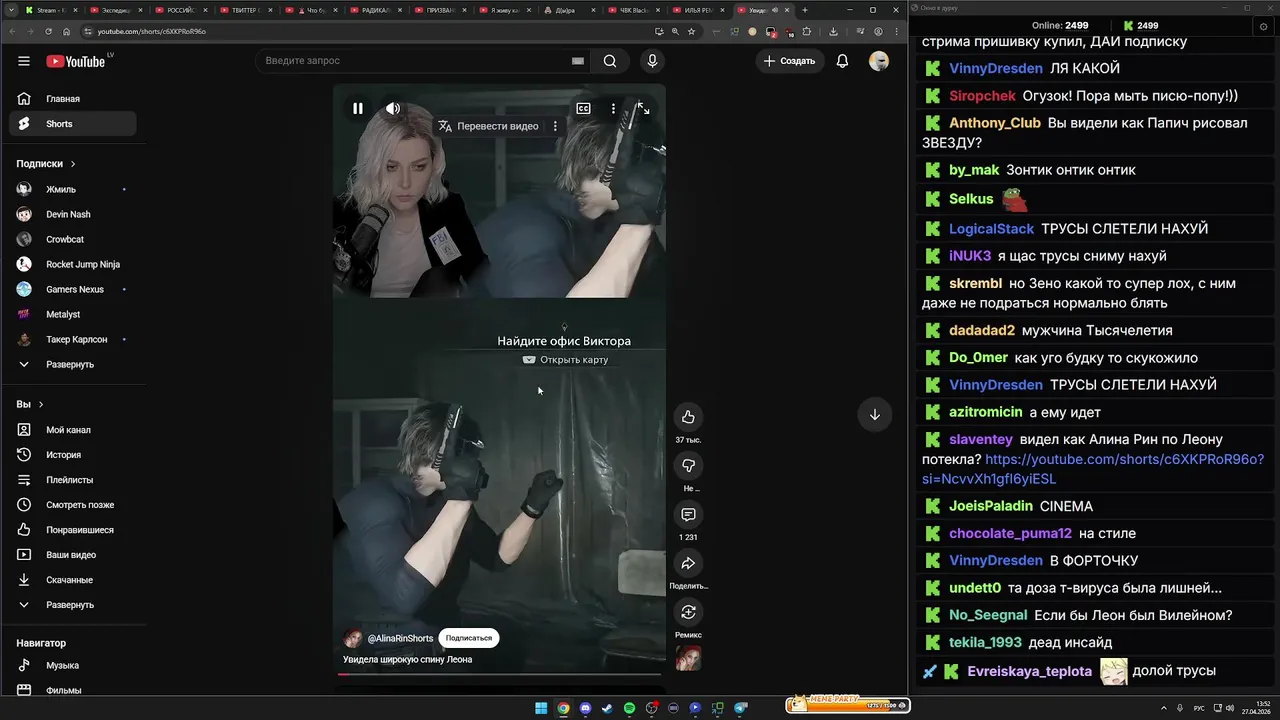
Task: Dislike the Short with thumbs down
Action: point(688,466)
